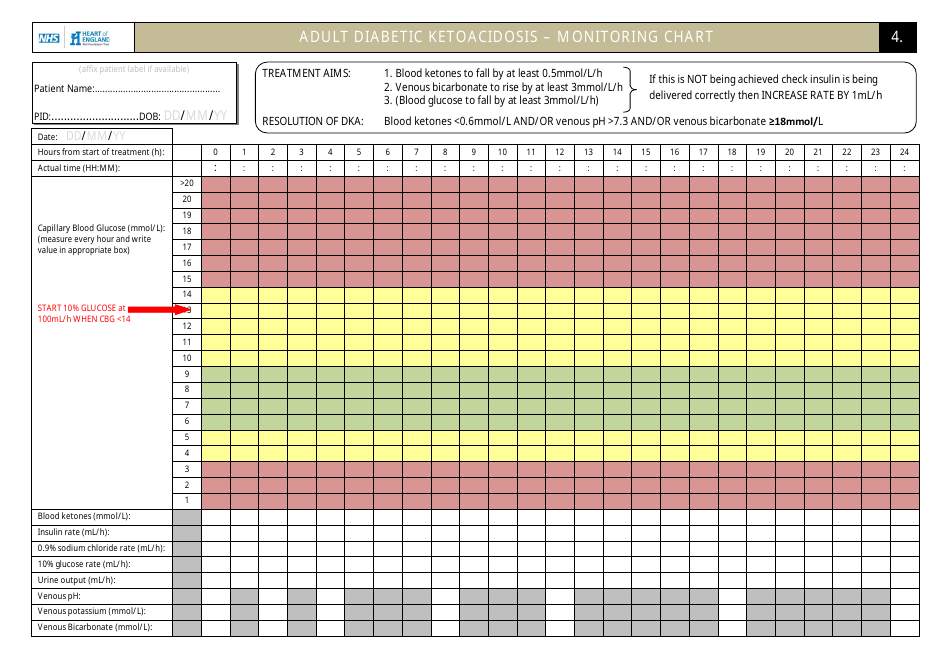The image size is (950, 672).
Task: Click the 'Urine output (mL/h)' row heading
Action: click(78, 579)
